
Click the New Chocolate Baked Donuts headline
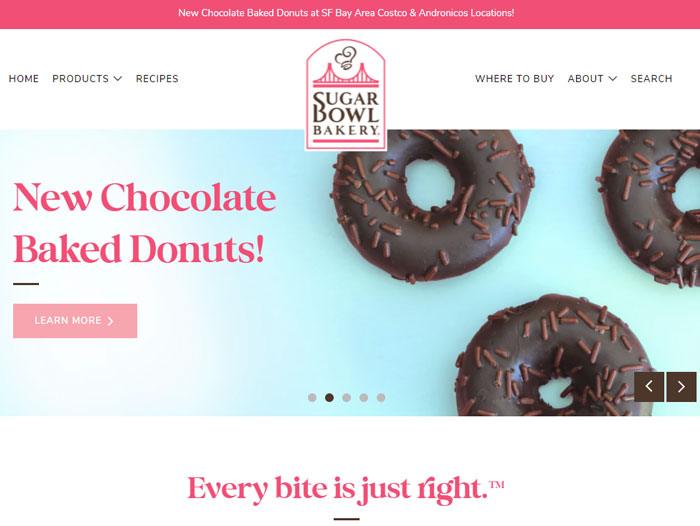pos(145,222)
